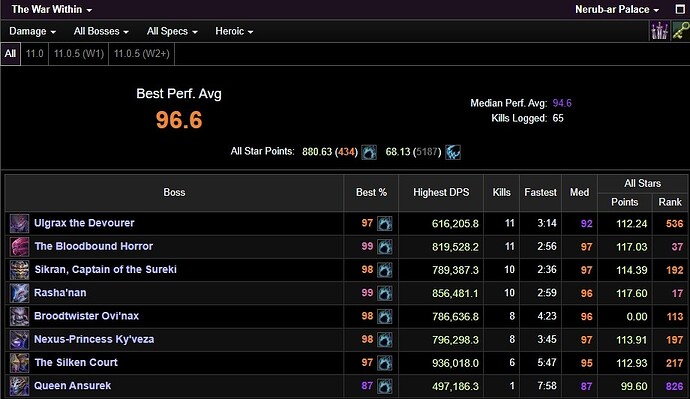Screen dimensions: 690x399
Task: Open Nexus-Princess Ky'veza boss portrait icon
Action: (19, 340)
